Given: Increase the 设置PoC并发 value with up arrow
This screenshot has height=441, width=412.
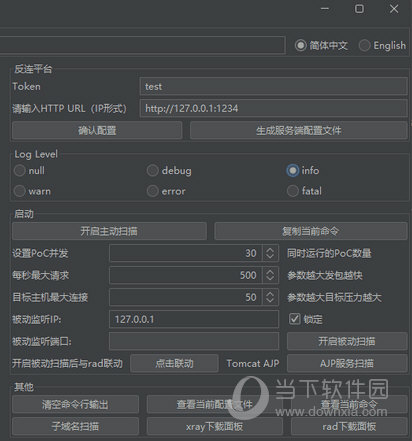Looking at the screenshot, I should [x=270, y=250].
